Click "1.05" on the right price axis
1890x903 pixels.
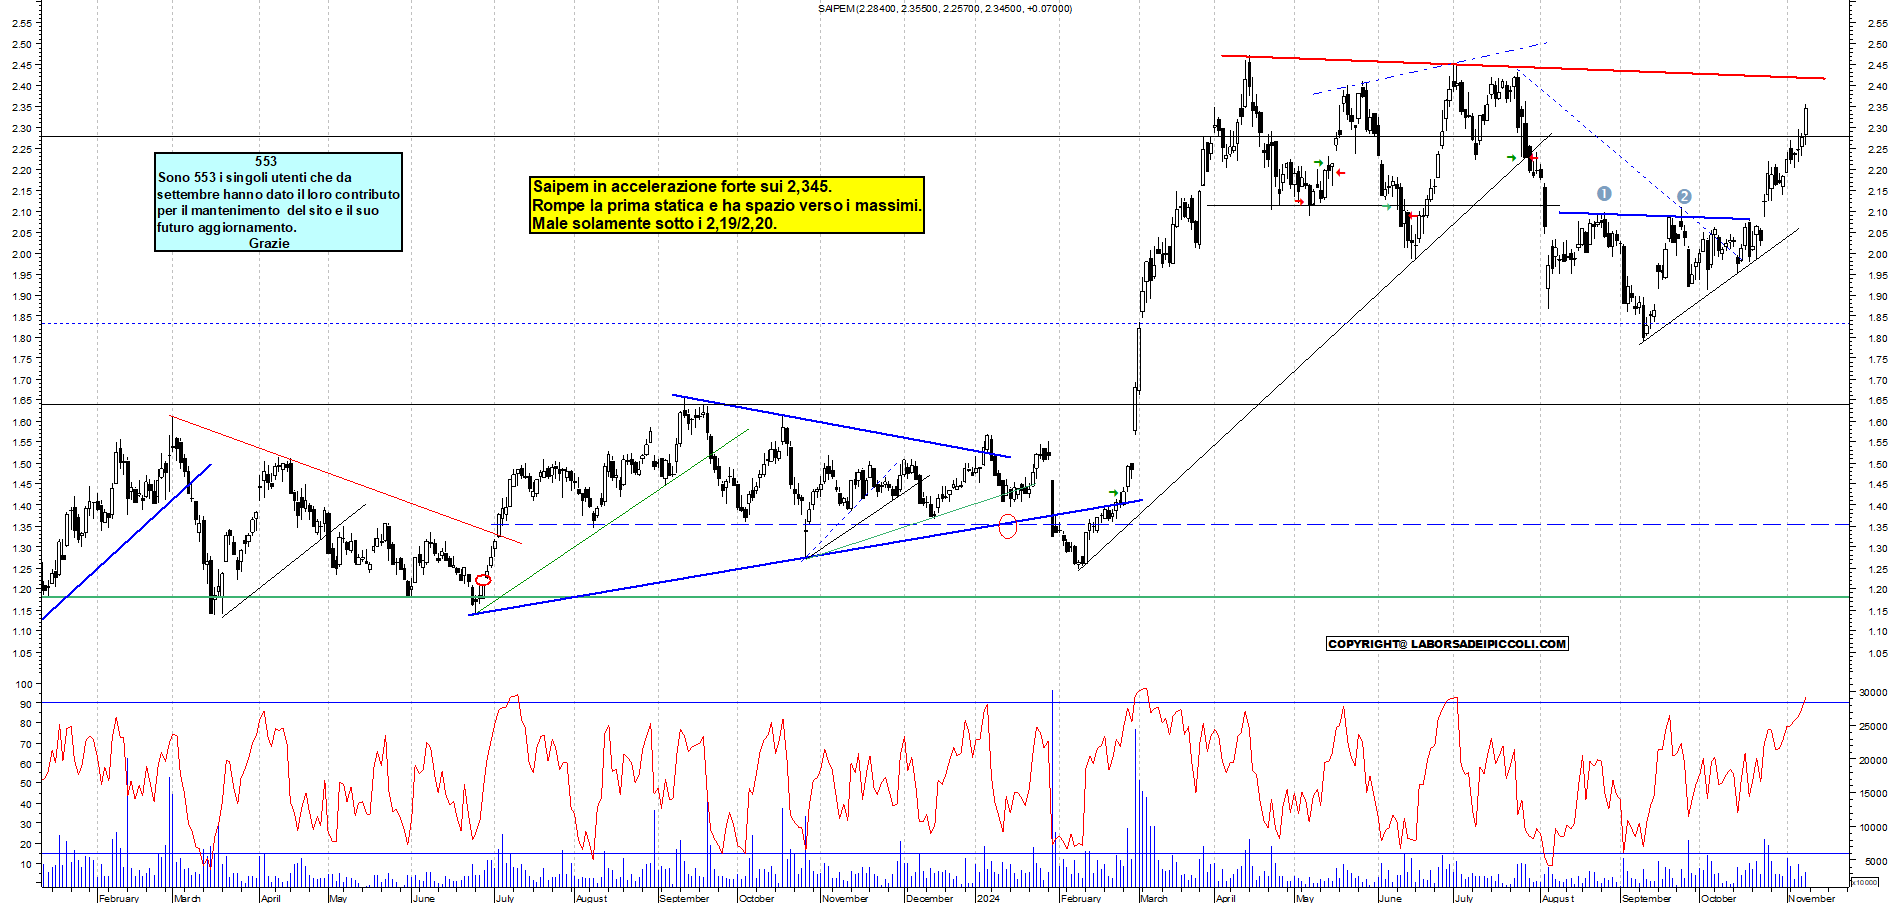tap(1877, 653)
